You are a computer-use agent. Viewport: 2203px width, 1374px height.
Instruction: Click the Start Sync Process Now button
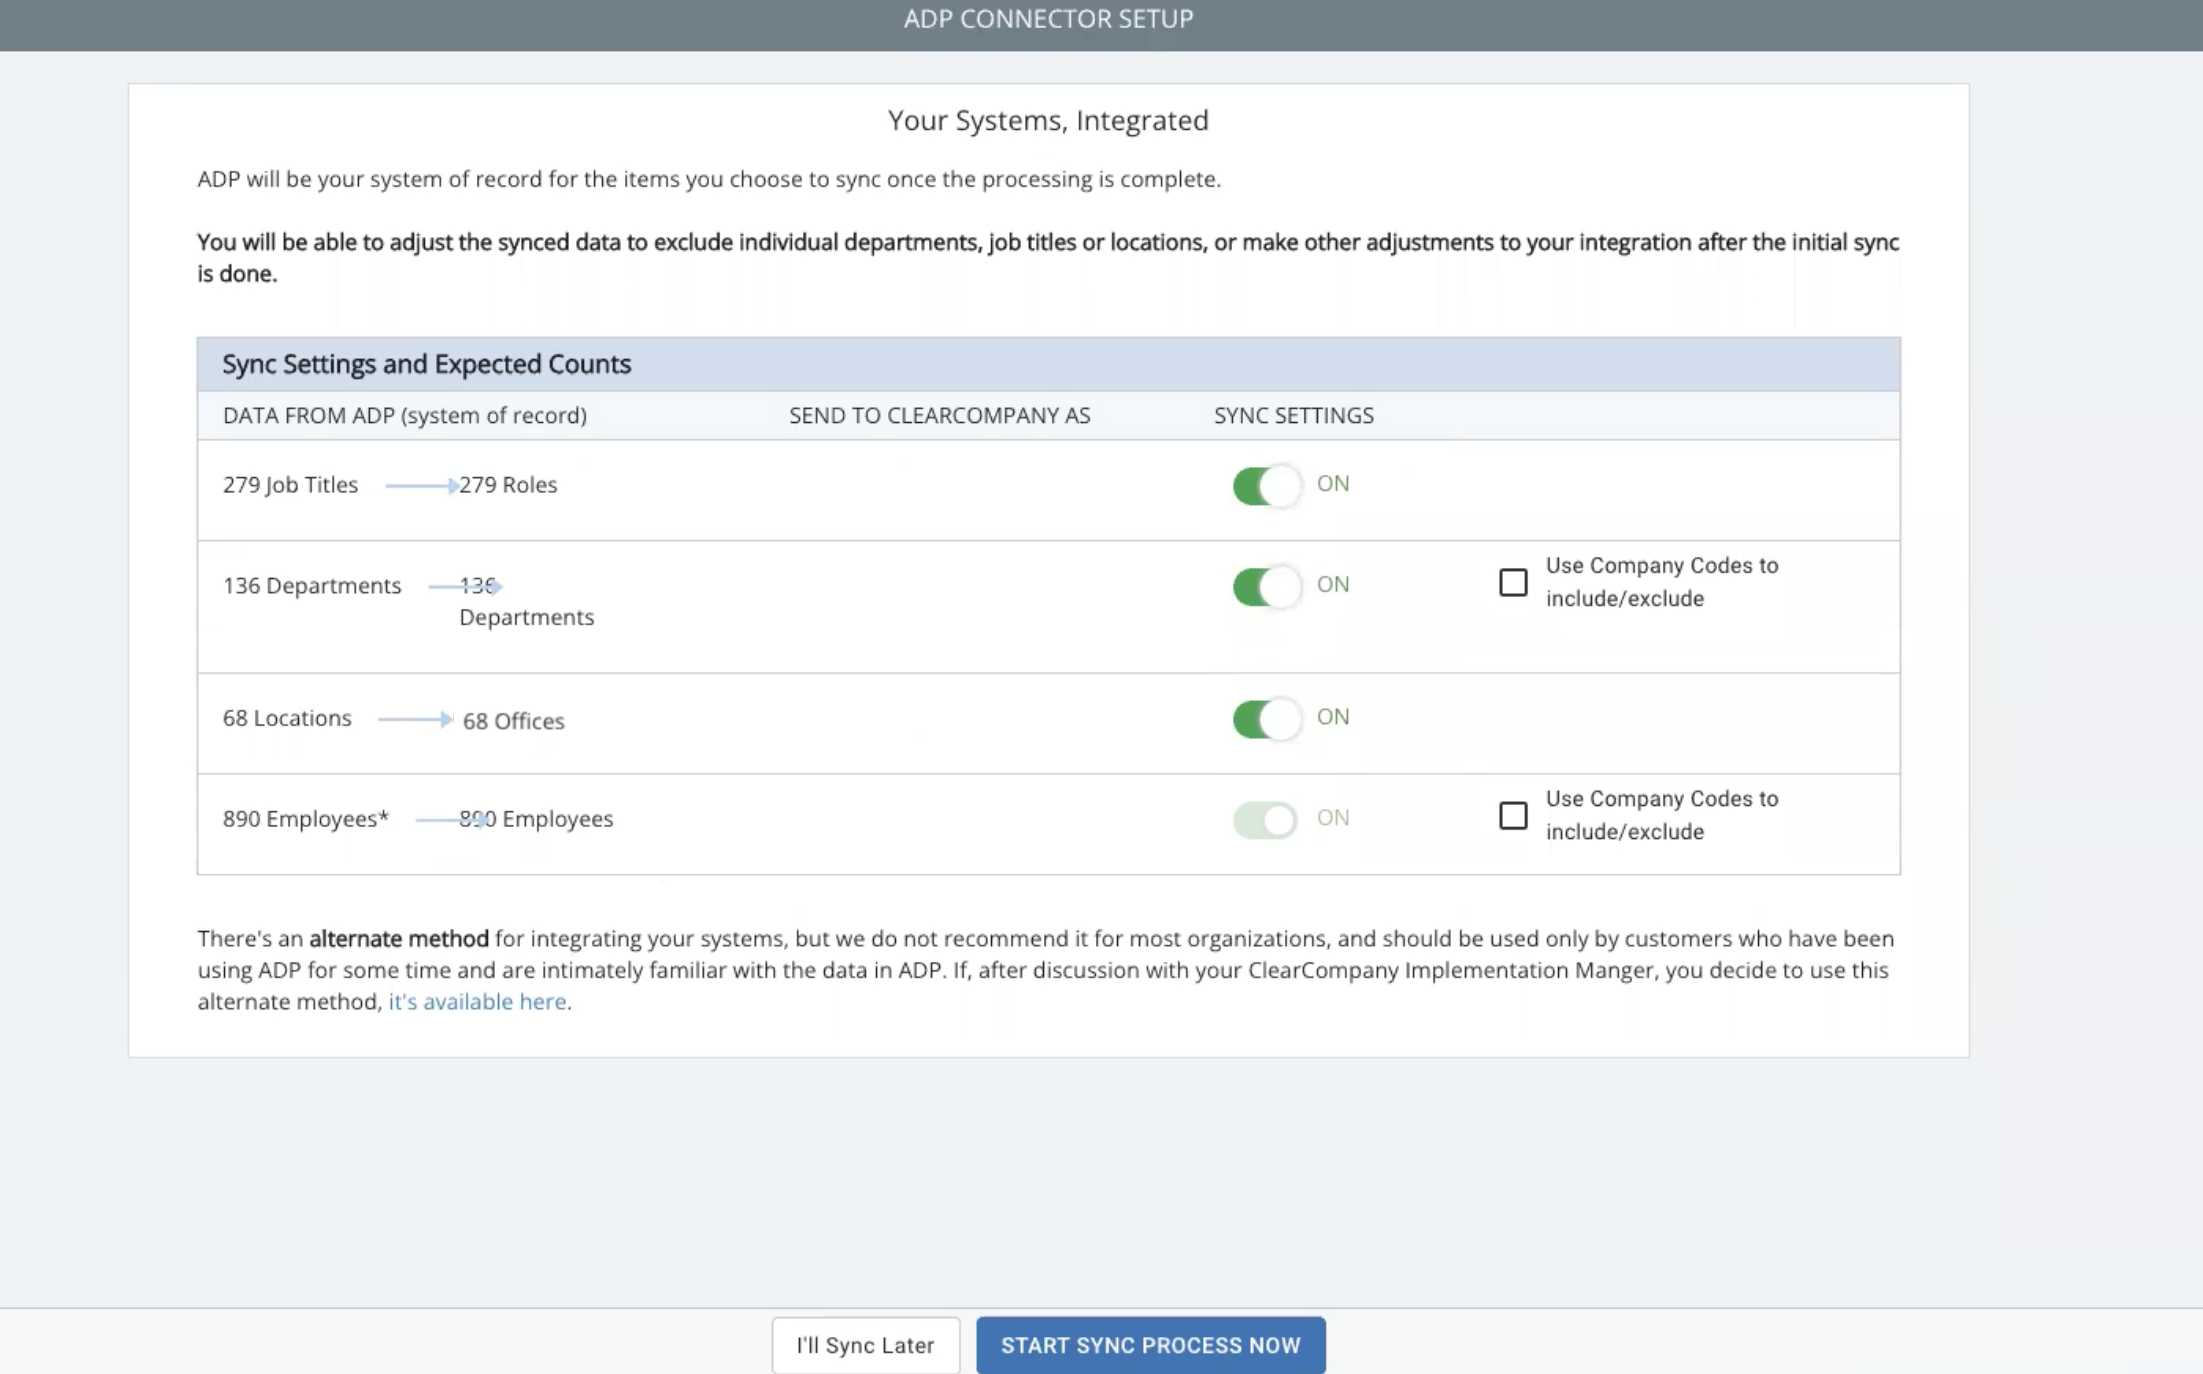pyautogui.click(x=1151, y=1345)
